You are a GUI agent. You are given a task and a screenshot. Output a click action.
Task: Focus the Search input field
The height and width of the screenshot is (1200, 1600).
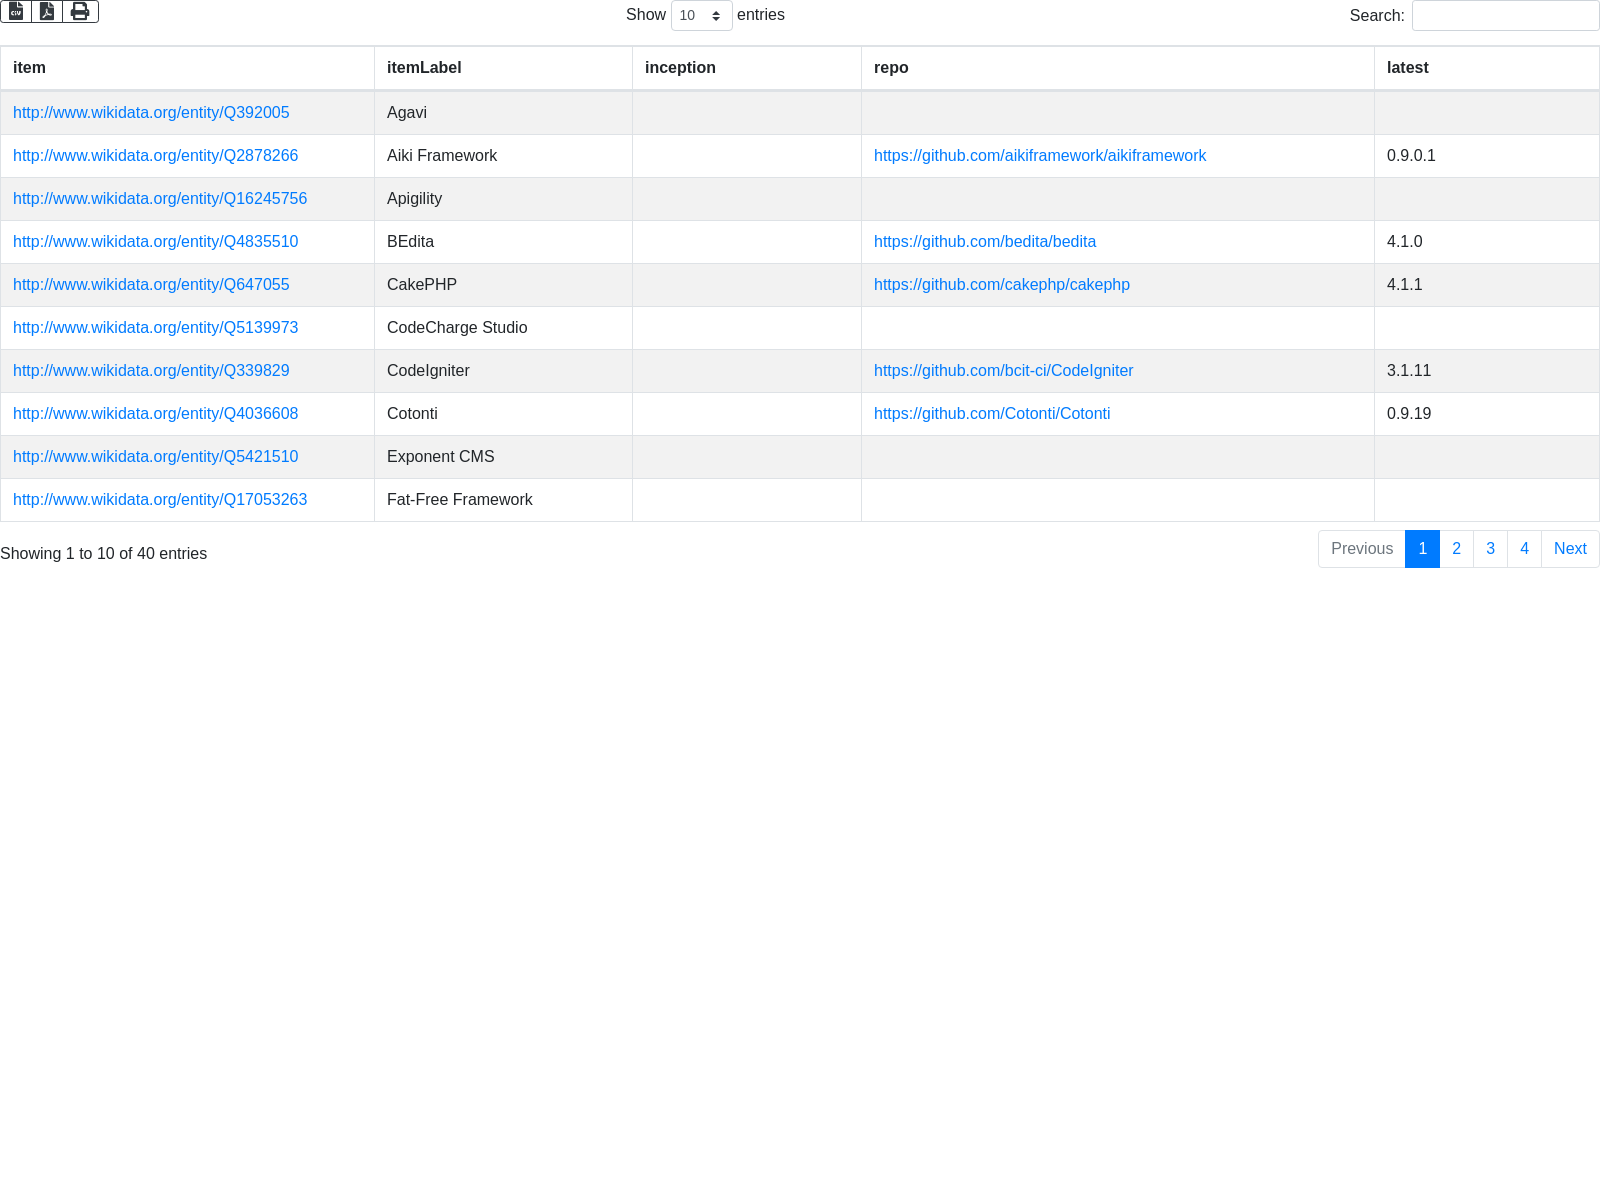[x=1505, y=15]
